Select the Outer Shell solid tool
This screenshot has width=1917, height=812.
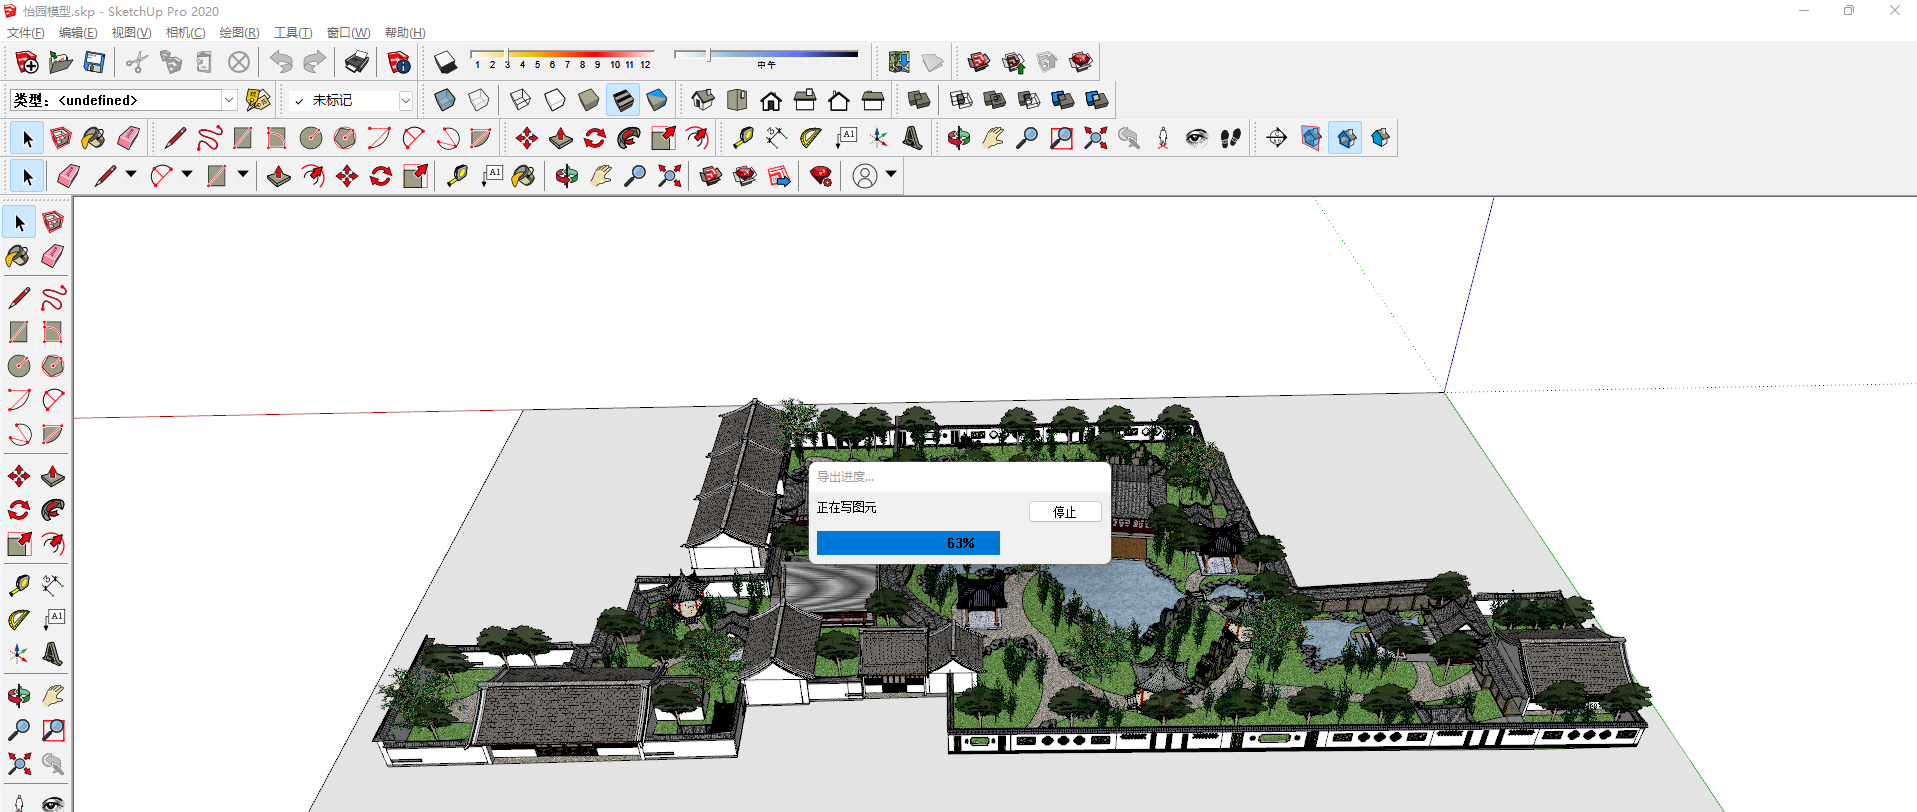(x=919, y=100)
